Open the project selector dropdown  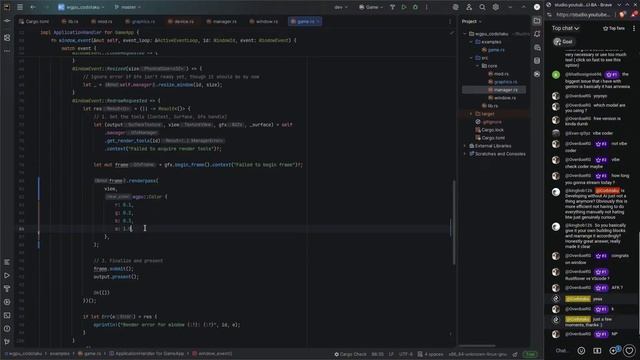(81, 7)
